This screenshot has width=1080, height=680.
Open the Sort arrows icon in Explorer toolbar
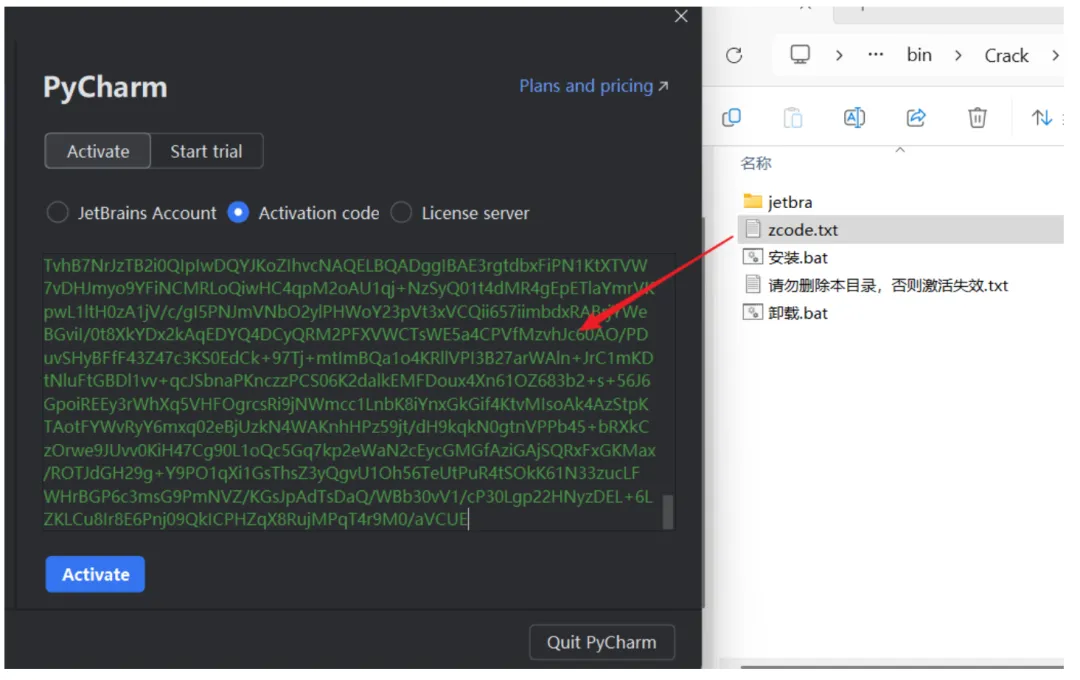point(1041,118)
